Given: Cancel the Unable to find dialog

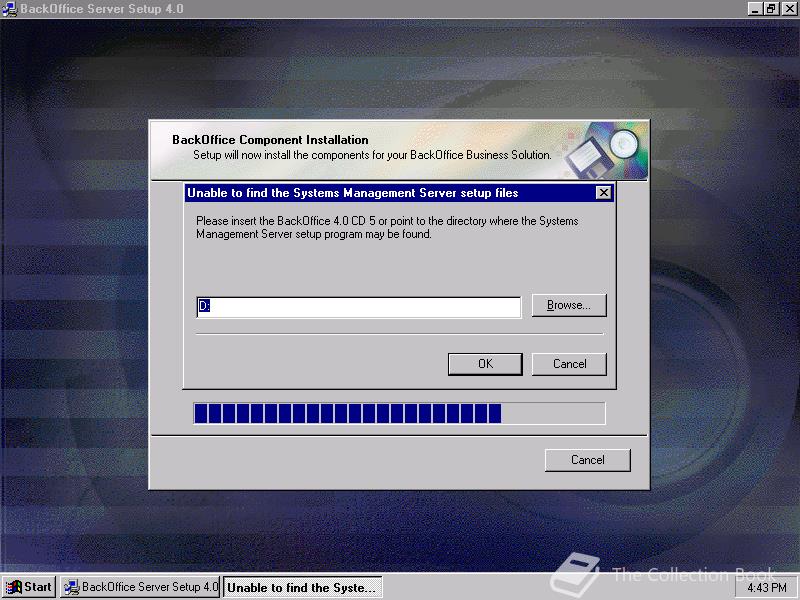Looking at the screenshot, I should (569, 364).
